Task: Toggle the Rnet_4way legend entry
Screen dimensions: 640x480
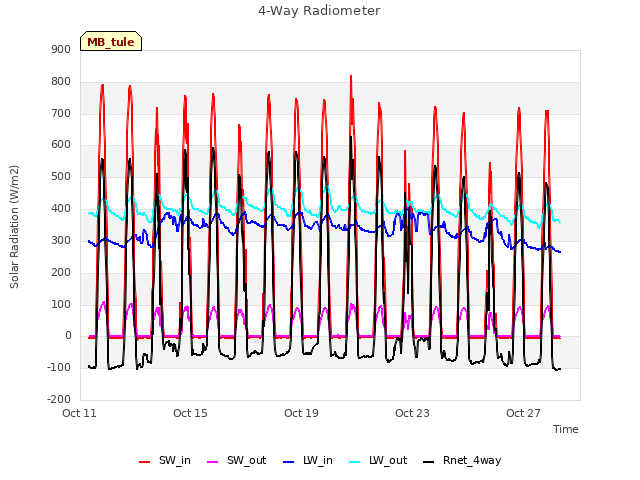Action: [x=462, y=461]
